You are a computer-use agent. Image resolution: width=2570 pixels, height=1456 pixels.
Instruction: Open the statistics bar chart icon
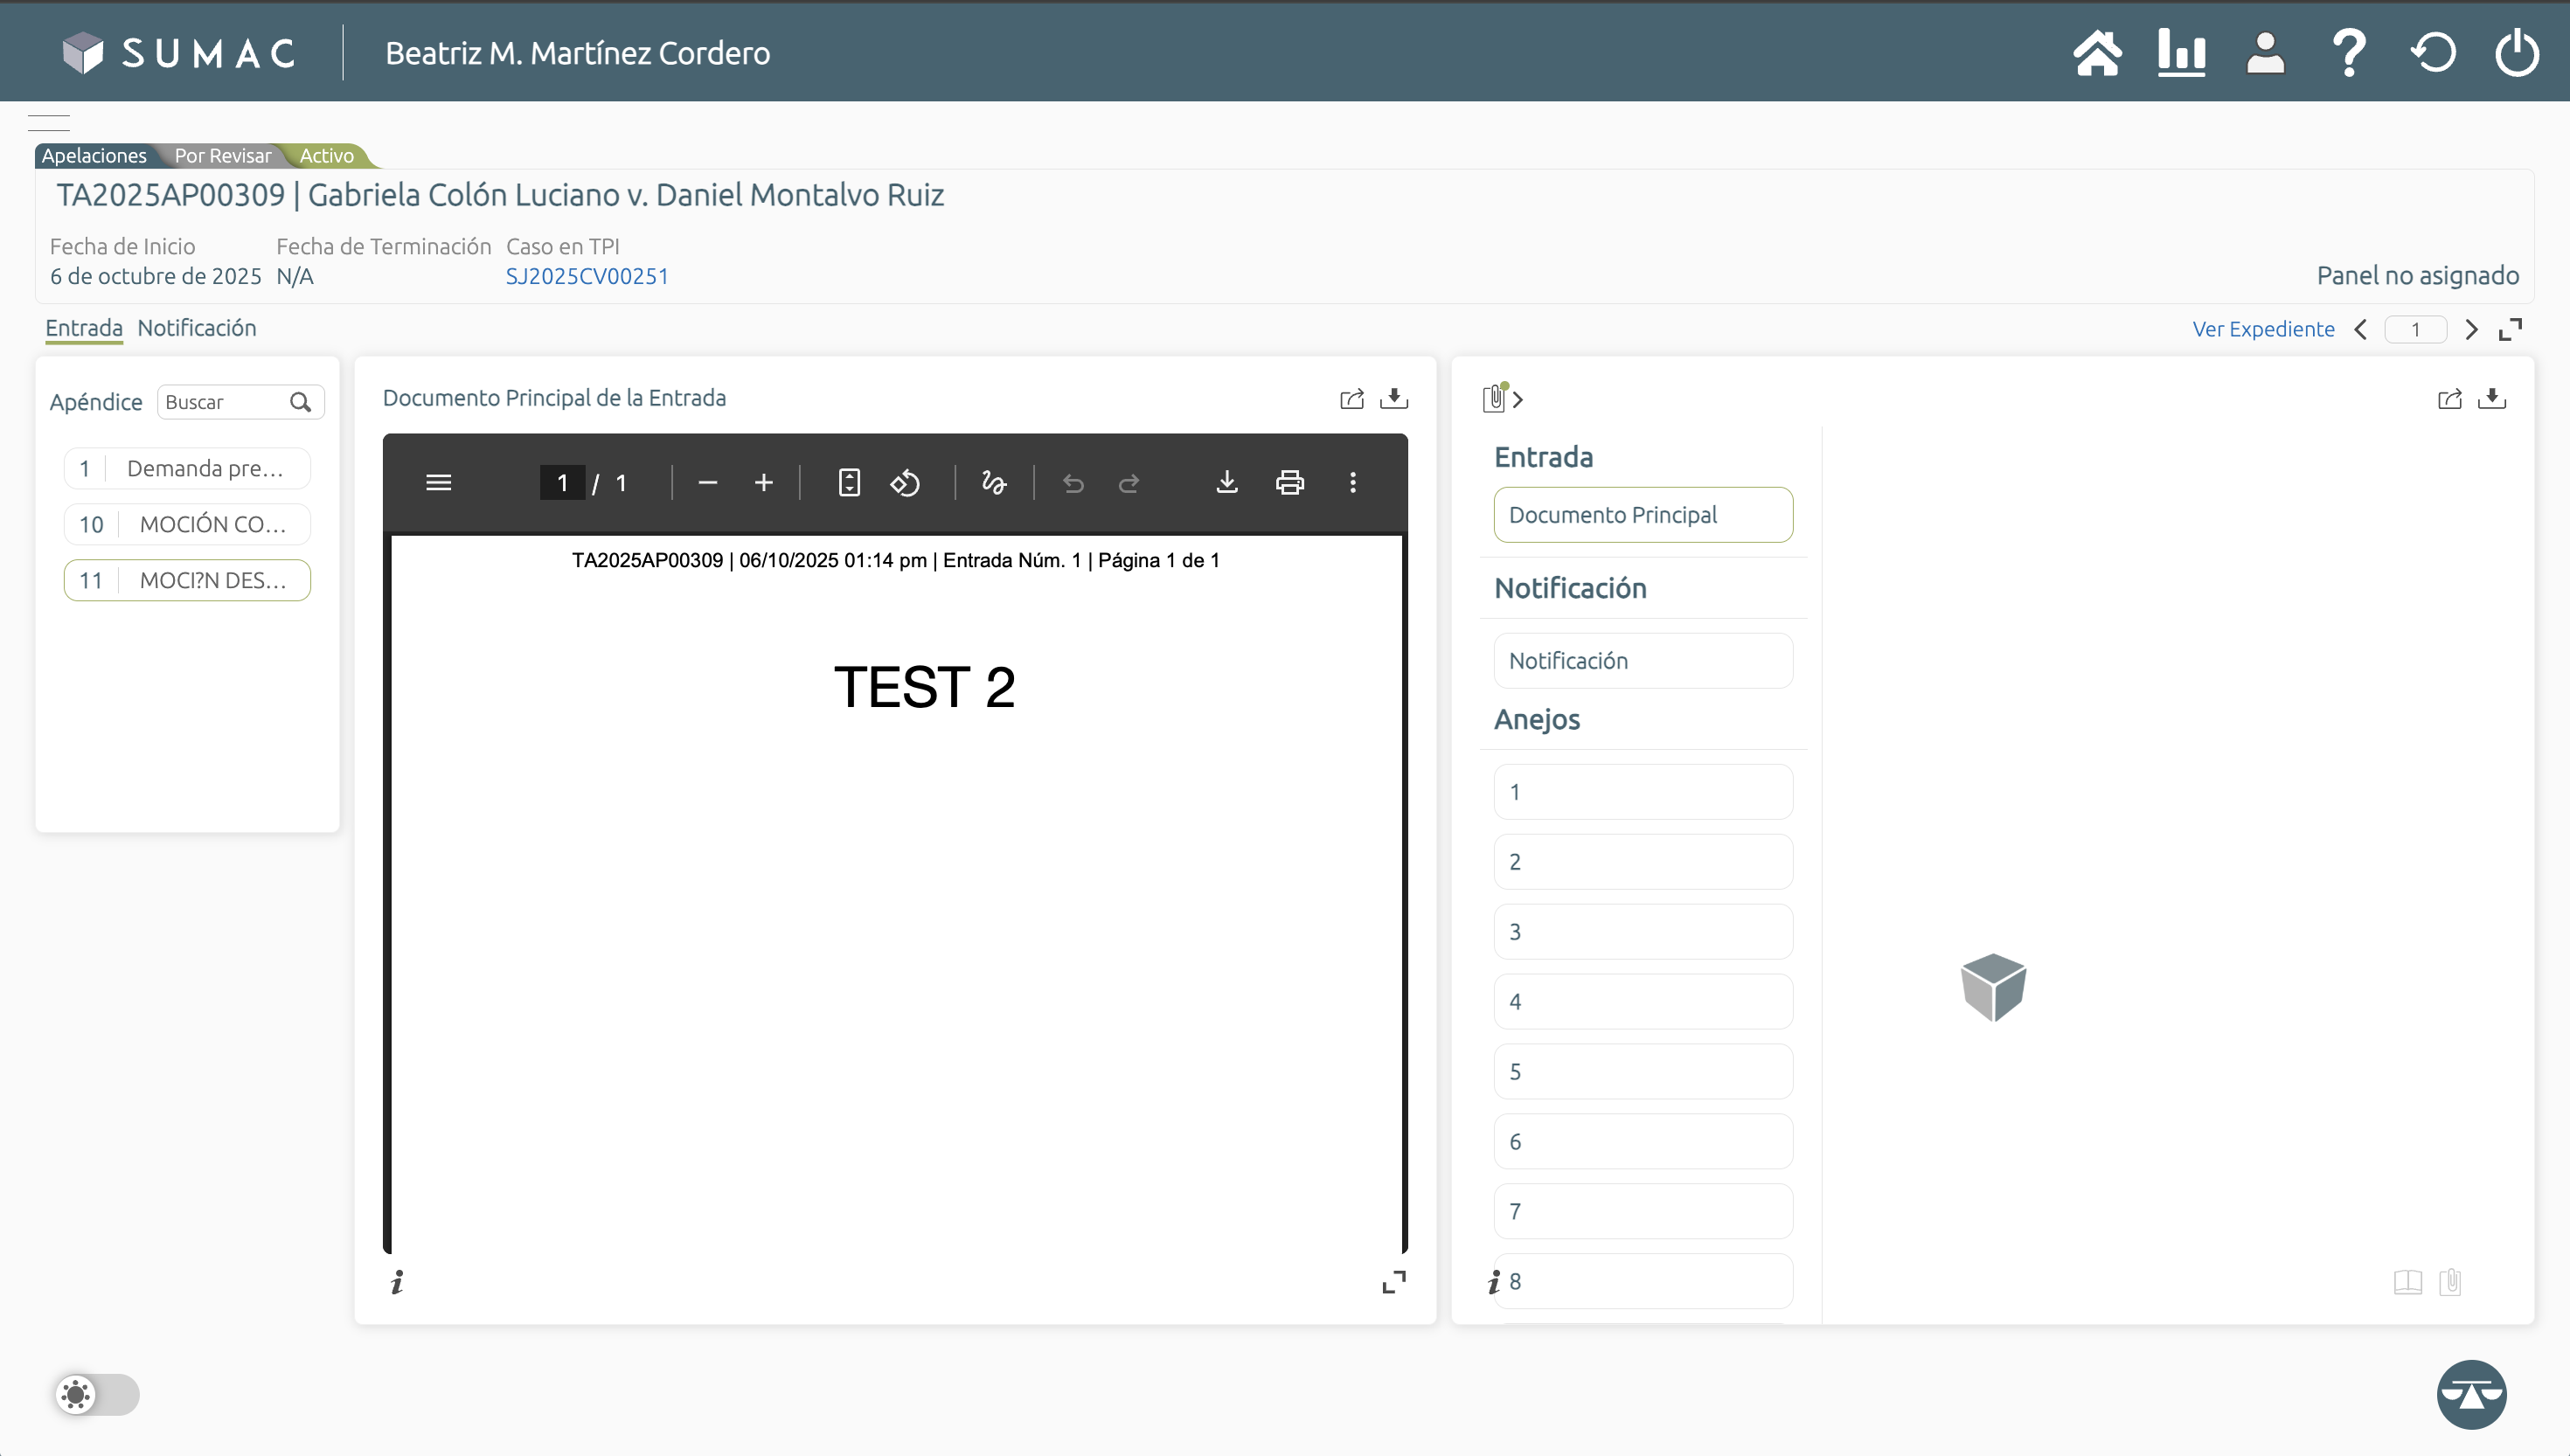point(2181,52)
